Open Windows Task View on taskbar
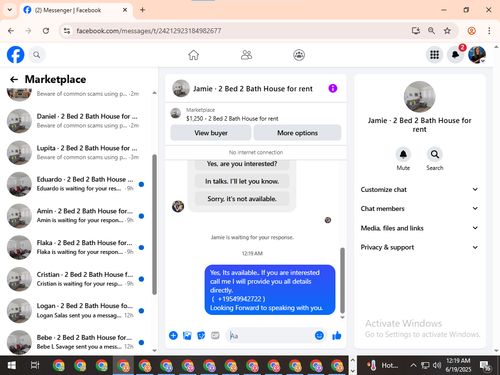 tap(35, 365)
